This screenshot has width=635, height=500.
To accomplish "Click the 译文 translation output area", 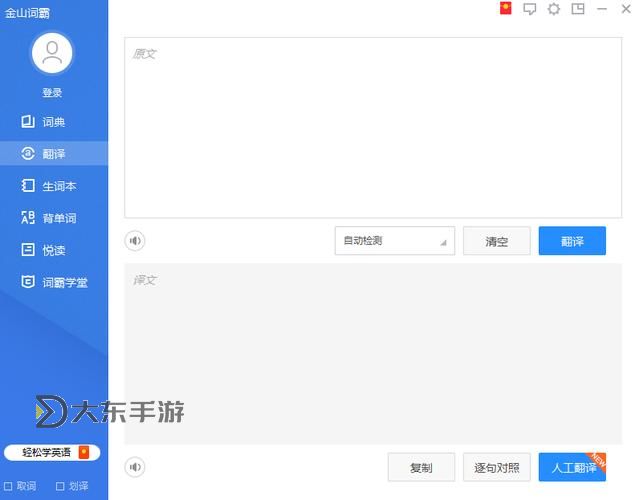I will pyautogui.click(x=373, y=353).
